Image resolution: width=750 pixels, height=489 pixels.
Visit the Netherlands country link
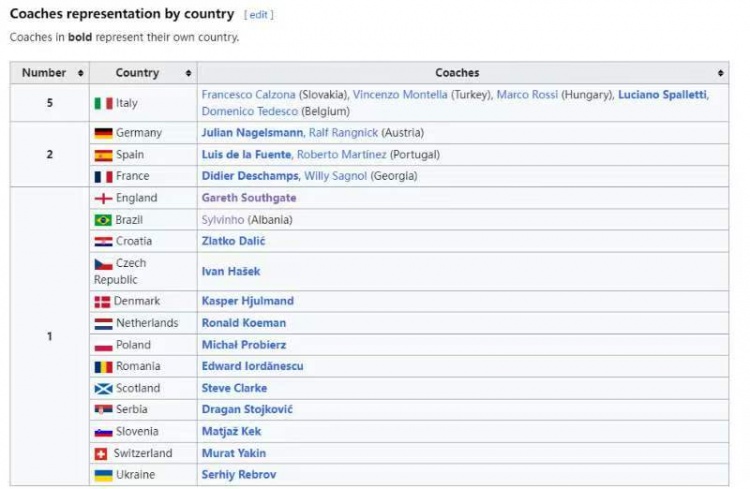tap(147, 323)
